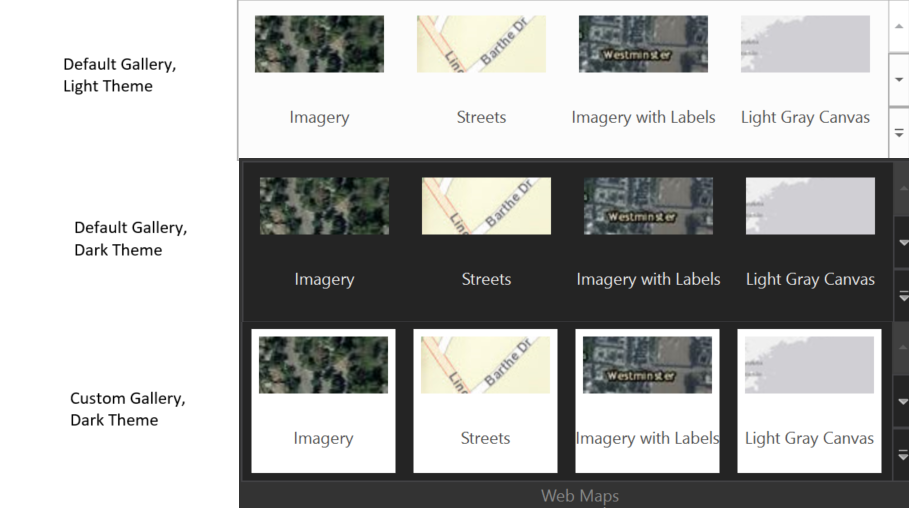Screen dimensions: 909x508
Task: Pick Light Gray Canvas white card, custom gallery
Action: tap(809, 400)
